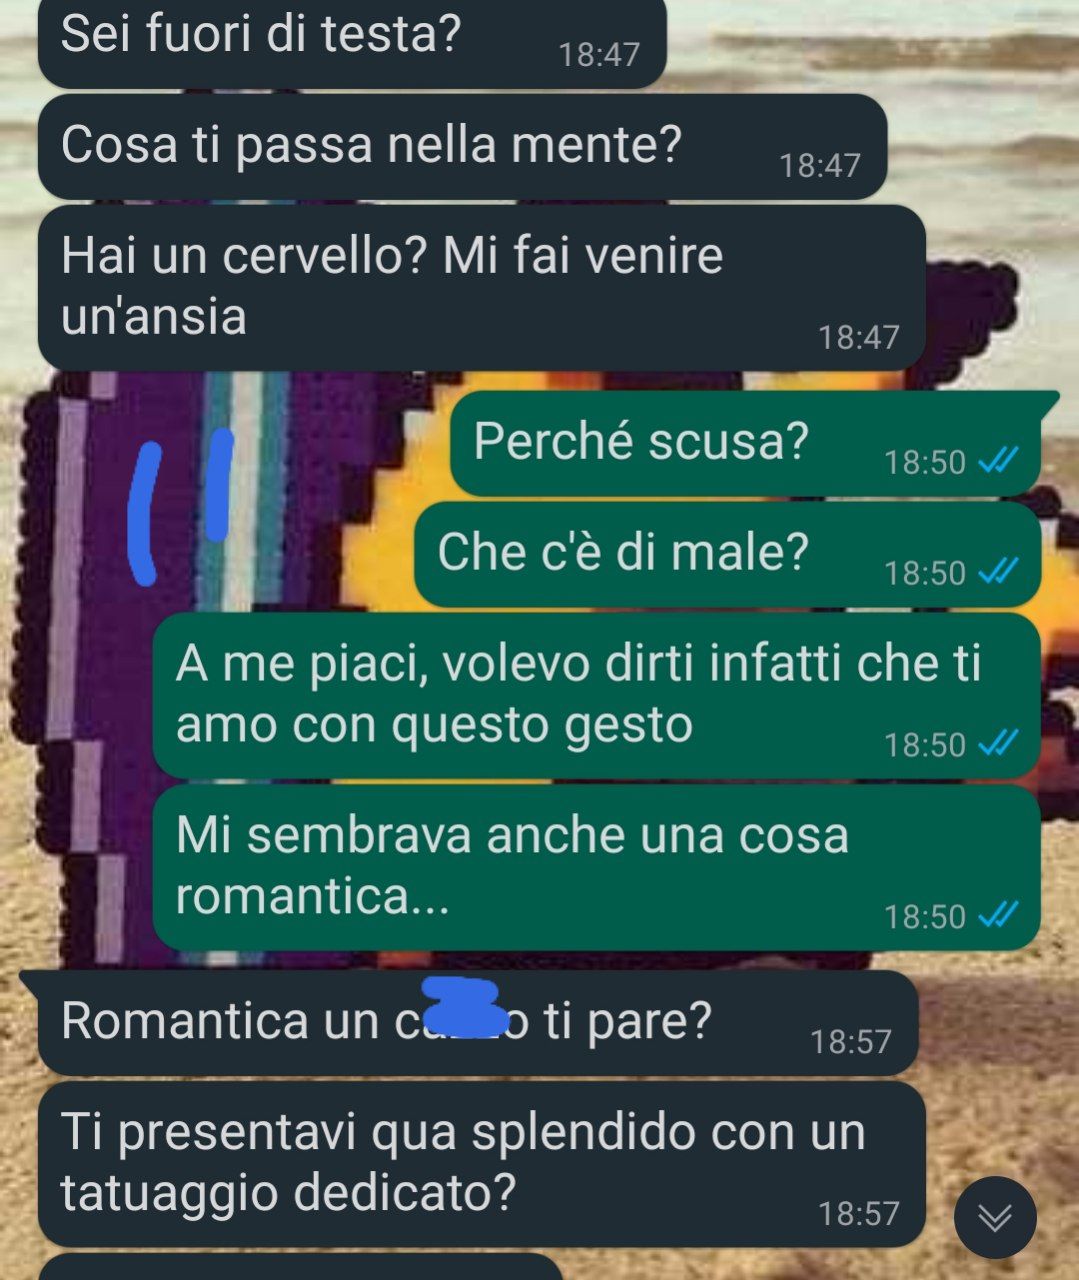
Task: Select the 'Sei fuori di testa?' message
Action: 352,41
